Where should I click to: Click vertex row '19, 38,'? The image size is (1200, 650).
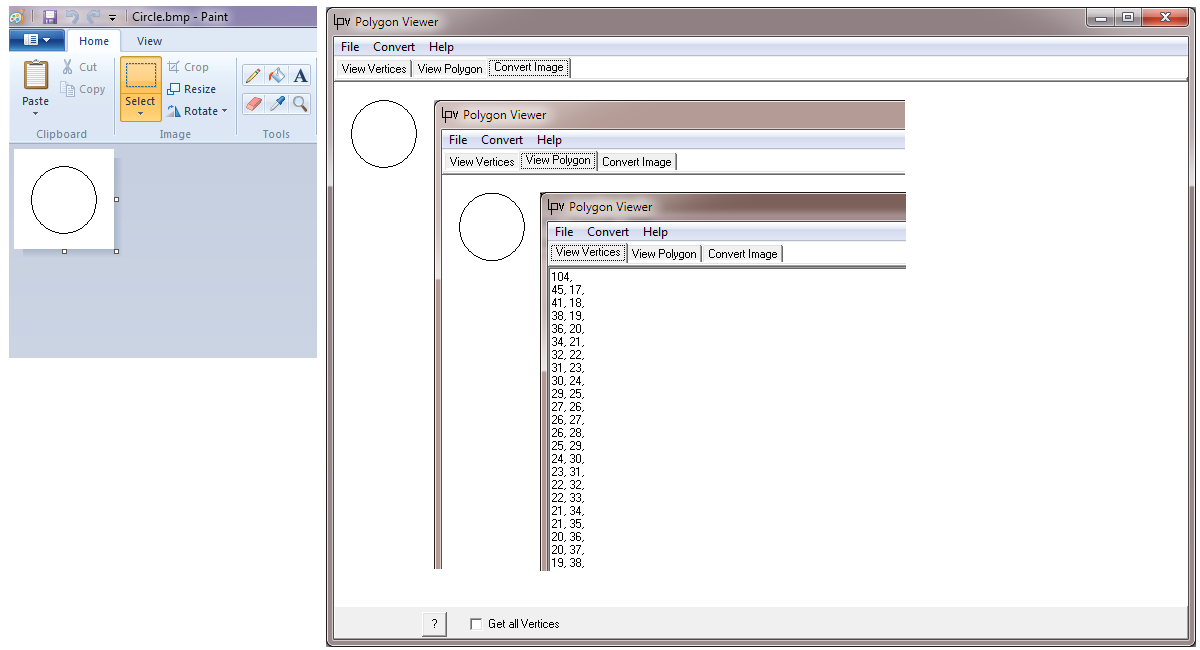[x=568, y=563]
